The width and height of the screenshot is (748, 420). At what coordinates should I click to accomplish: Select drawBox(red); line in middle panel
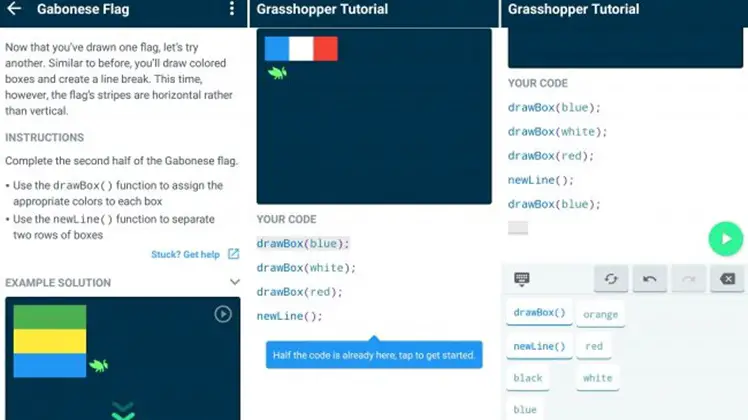300,292
